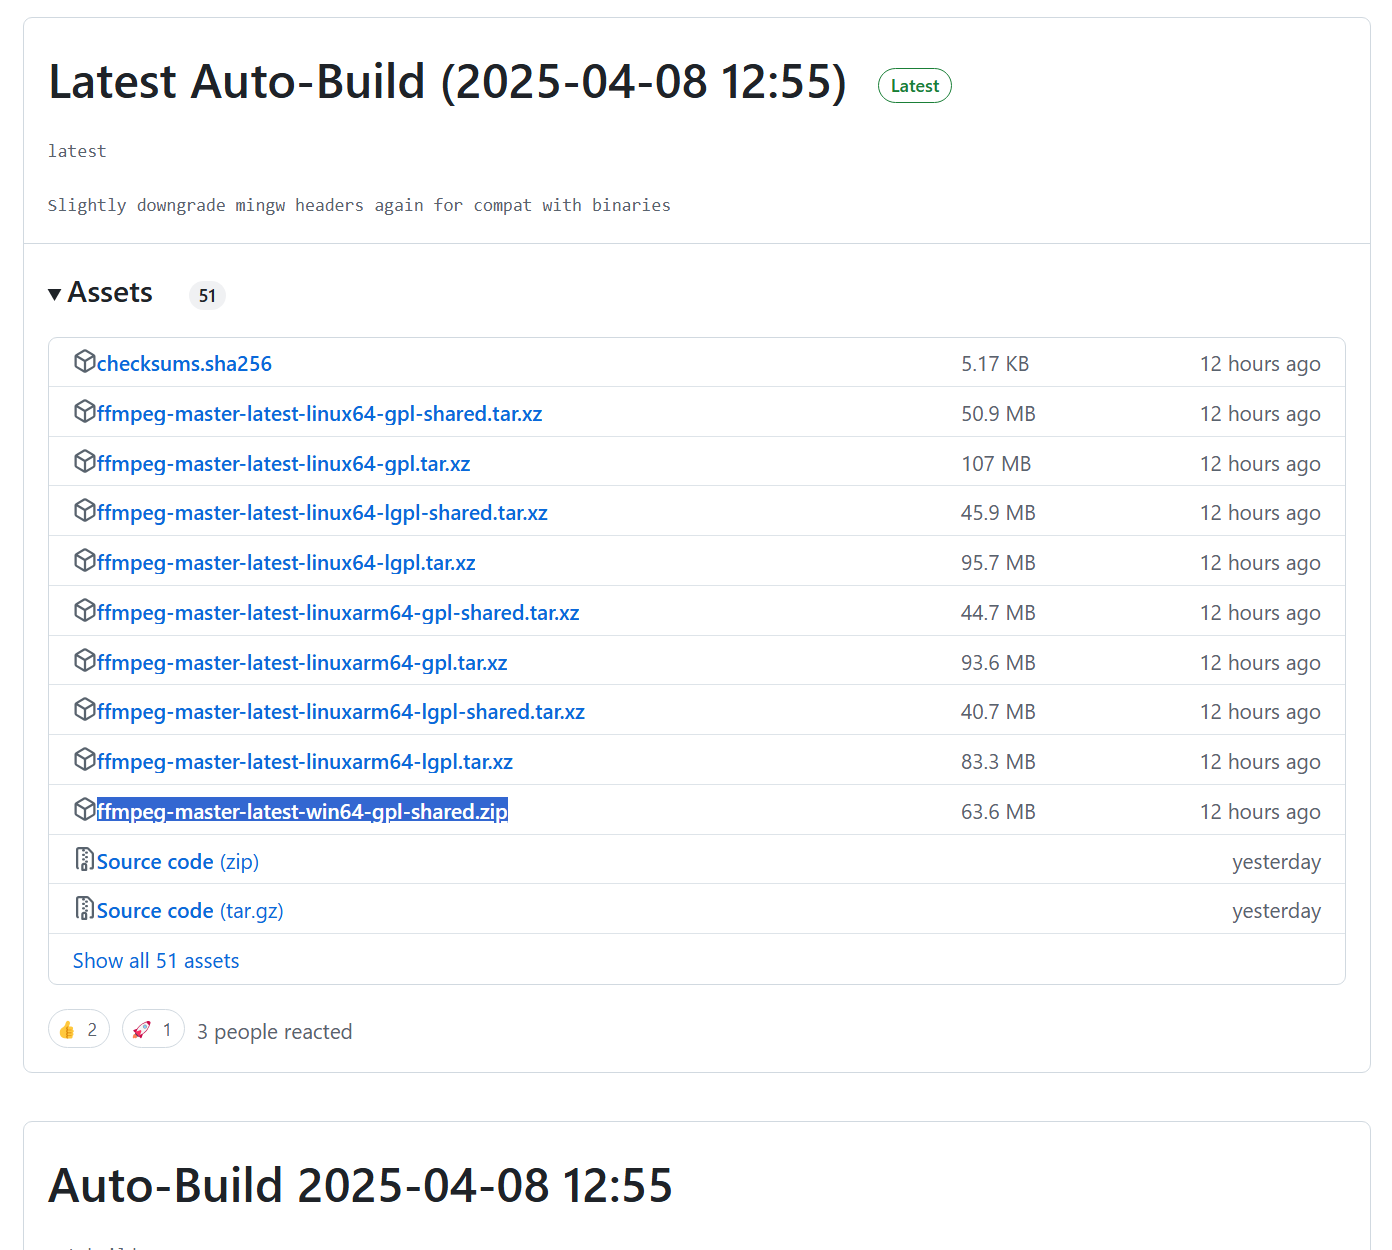Click the package icon for linuxarm64-lgpl.tar.xz
Screen dimensions: 1392x1250
(x=85, y=759)
